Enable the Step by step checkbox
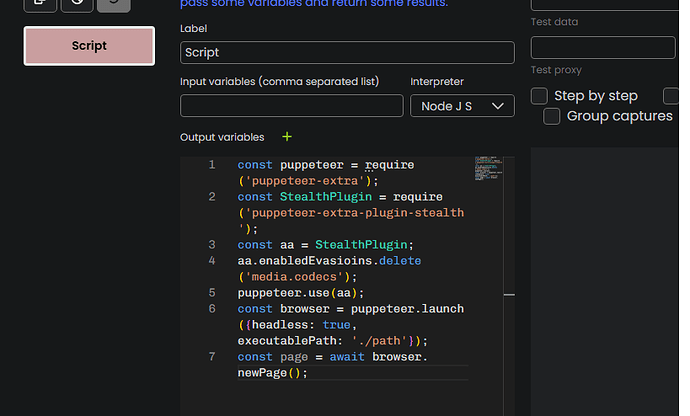This screenshot has height=416, width=690. (x=539, y=96)
